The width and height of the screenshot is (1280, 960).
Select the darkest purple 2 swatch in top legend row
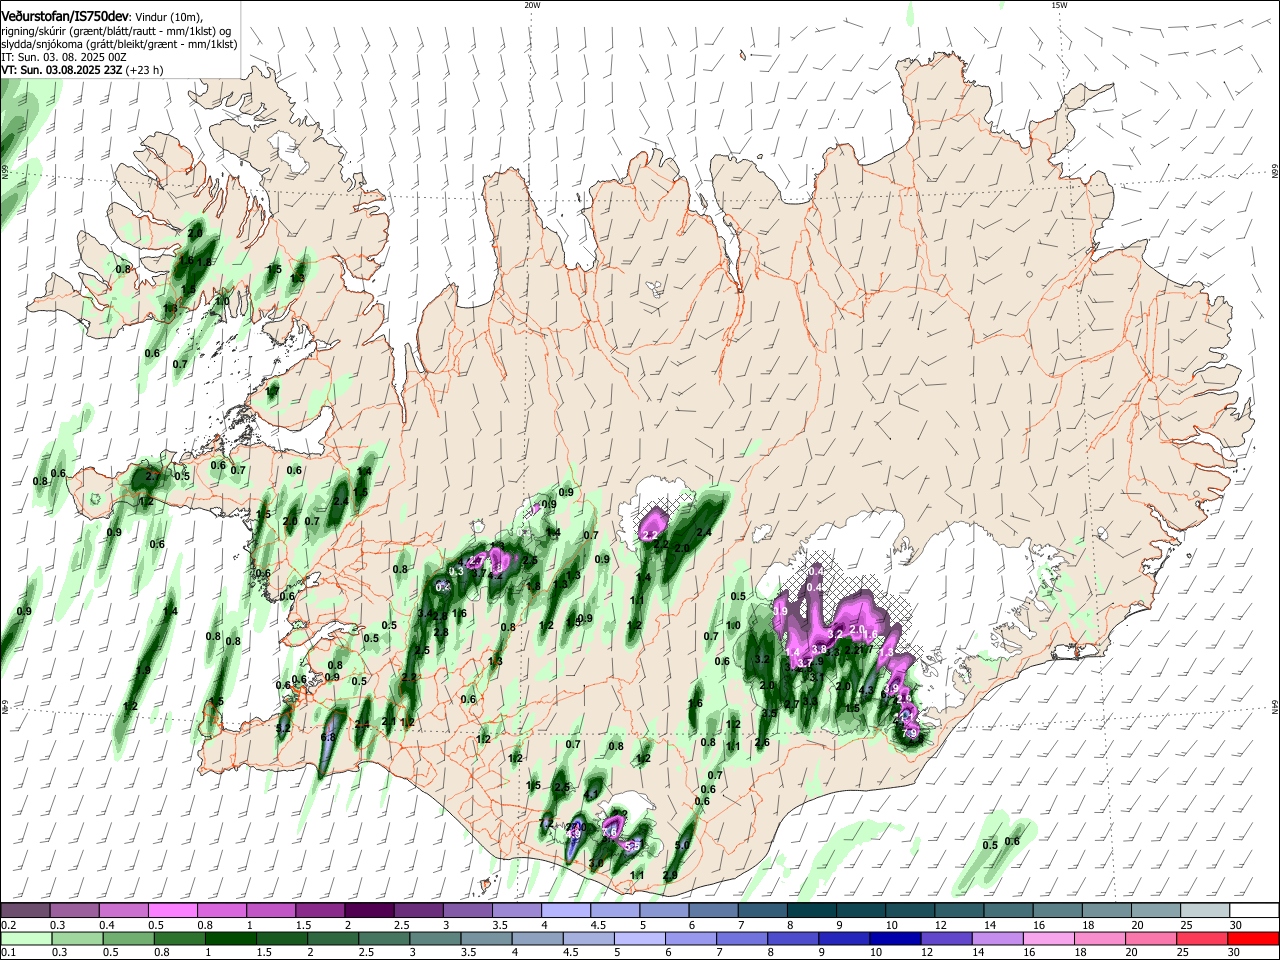[369, 911]
